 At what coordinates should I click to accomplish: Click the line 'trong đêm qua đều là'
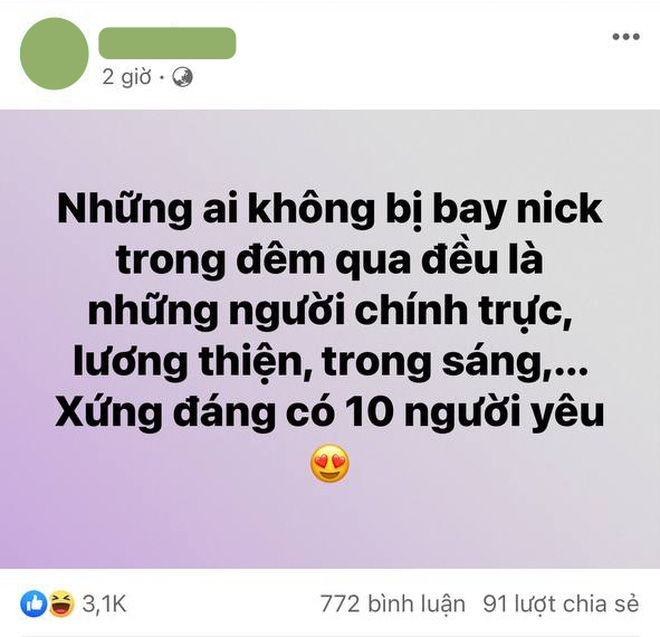point(330,260)
